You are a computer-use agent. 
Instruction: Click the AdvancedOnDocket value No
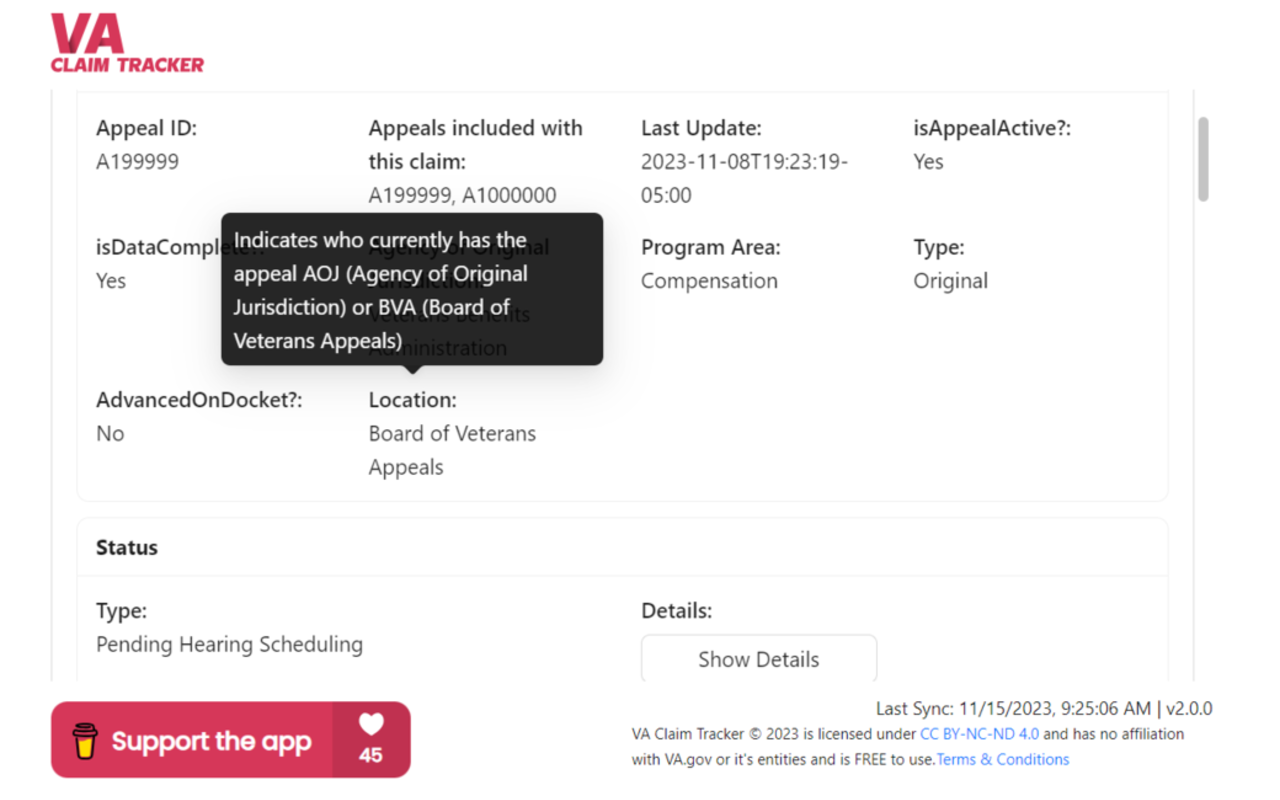110,433
